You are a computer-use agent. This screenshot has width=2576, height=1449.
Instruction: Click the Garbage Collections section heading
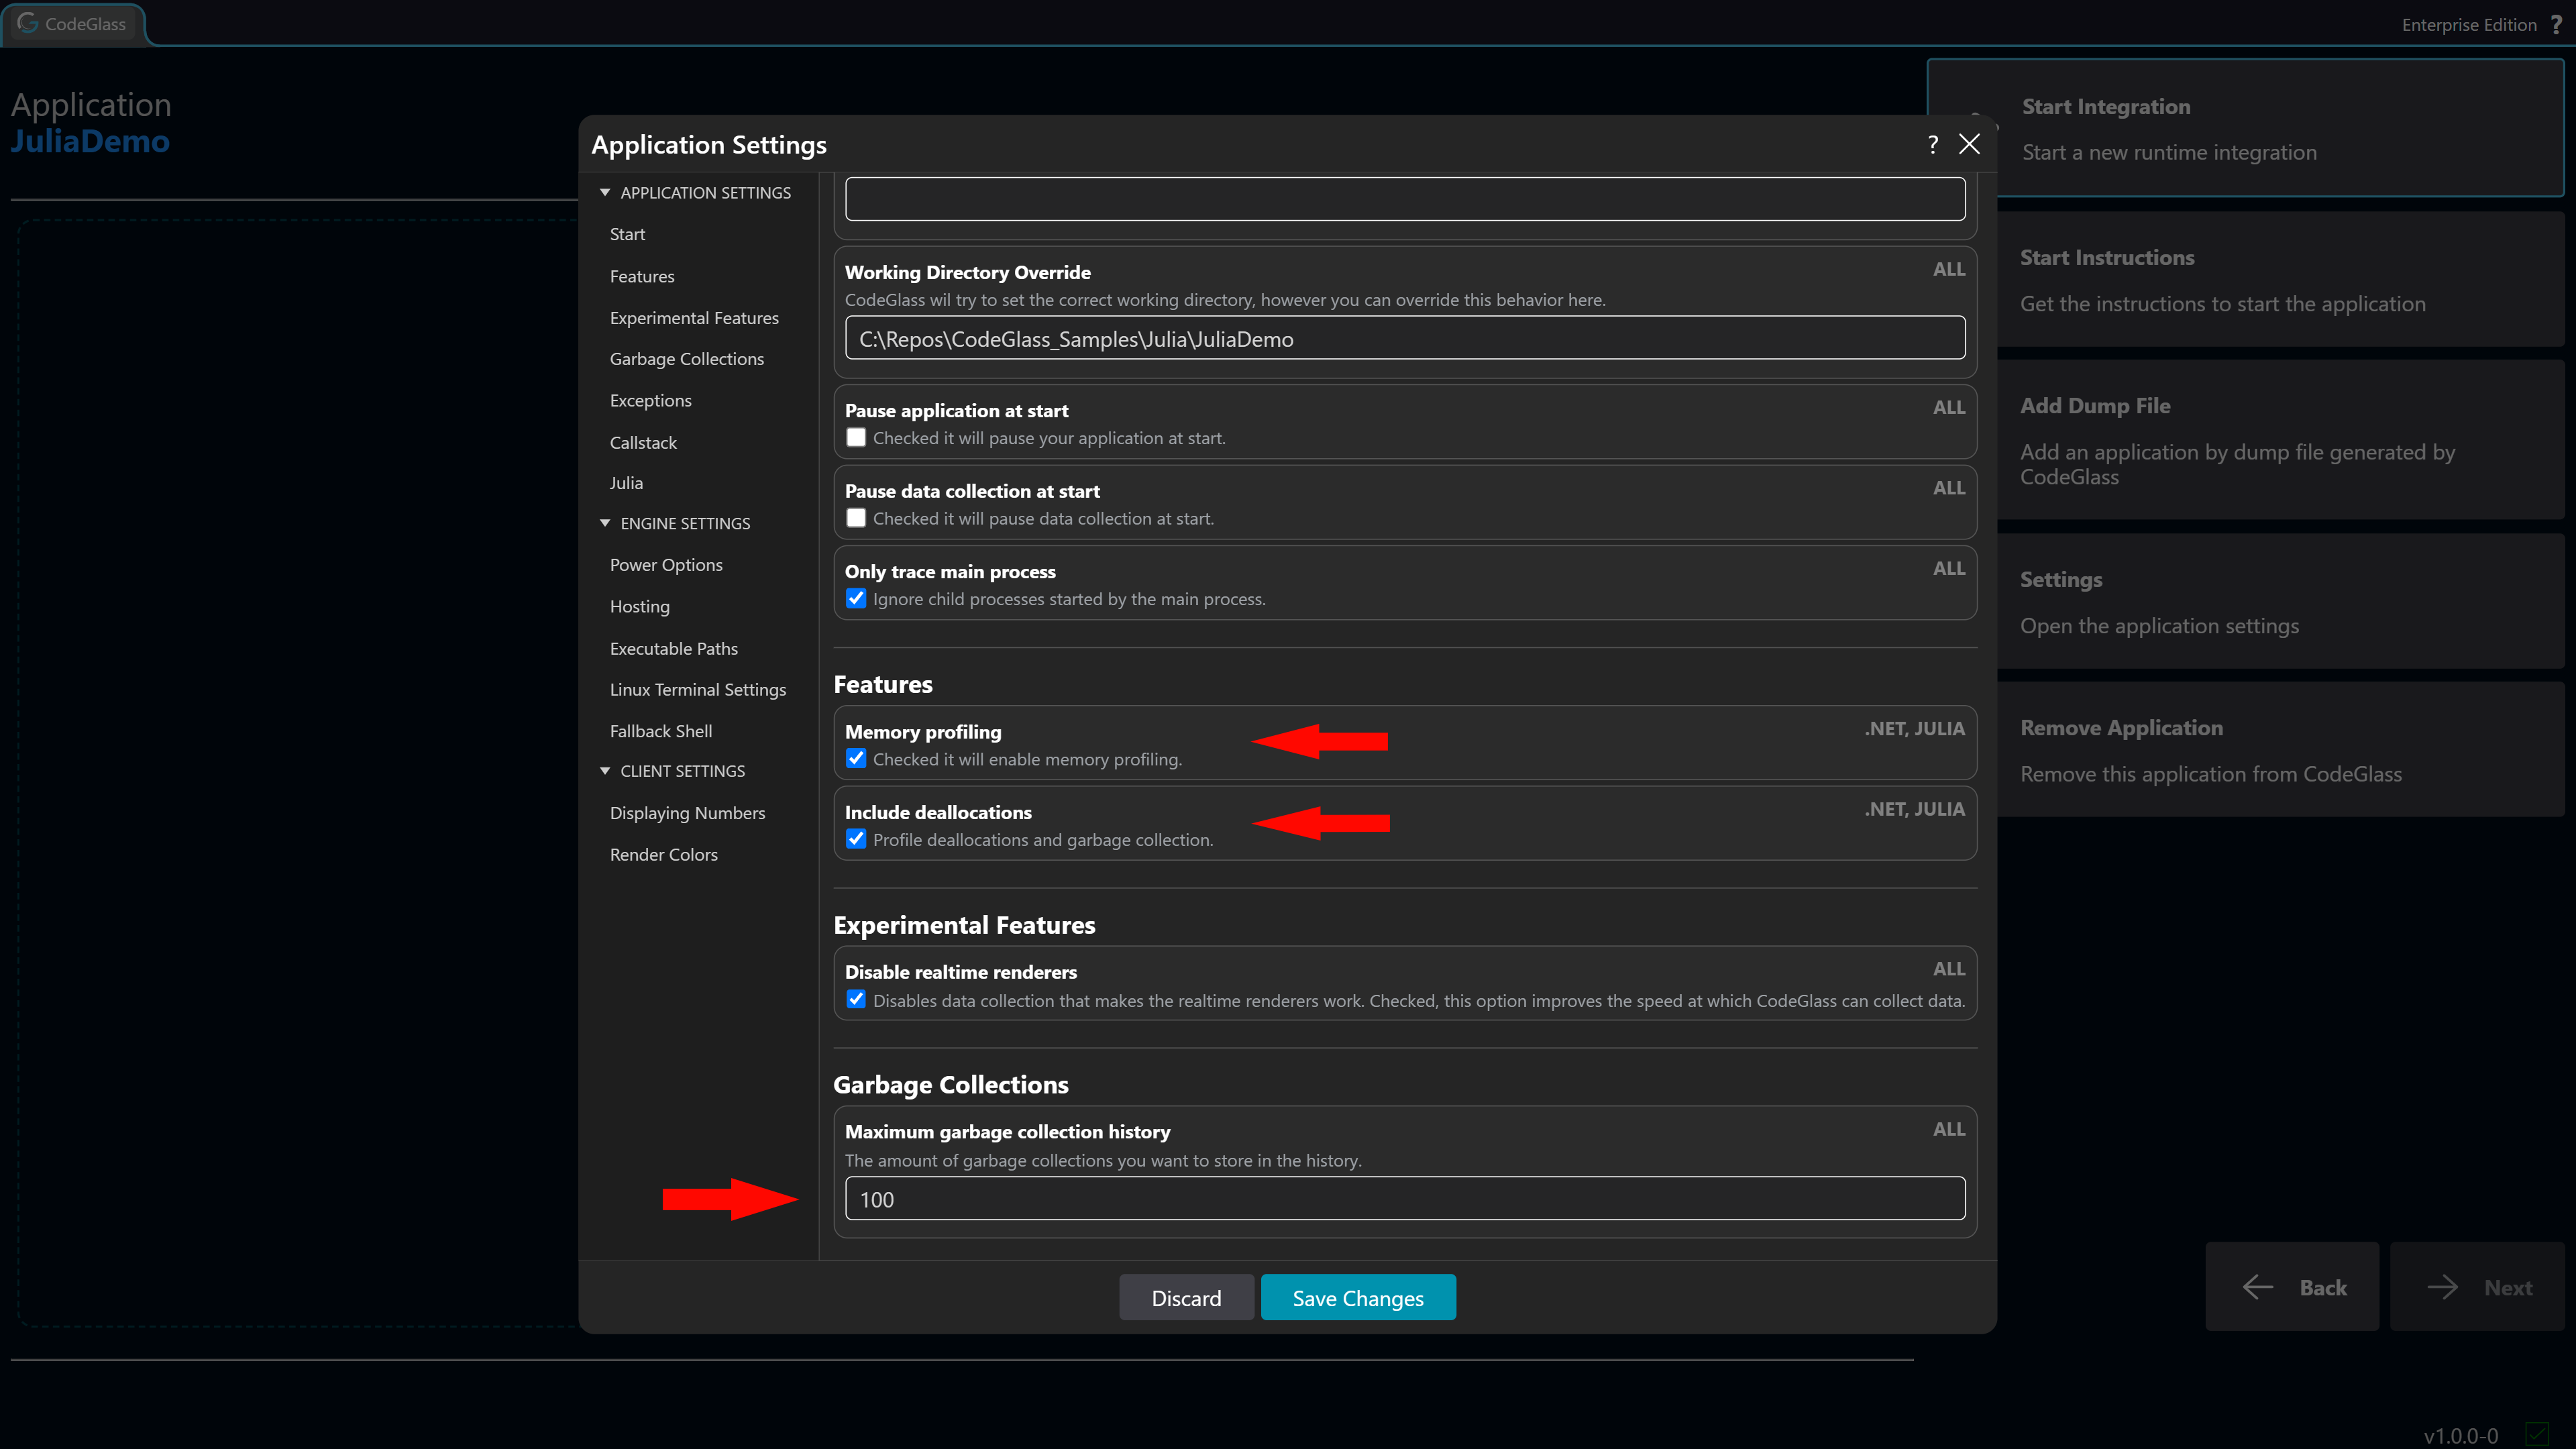click(x=951, y=1084)
